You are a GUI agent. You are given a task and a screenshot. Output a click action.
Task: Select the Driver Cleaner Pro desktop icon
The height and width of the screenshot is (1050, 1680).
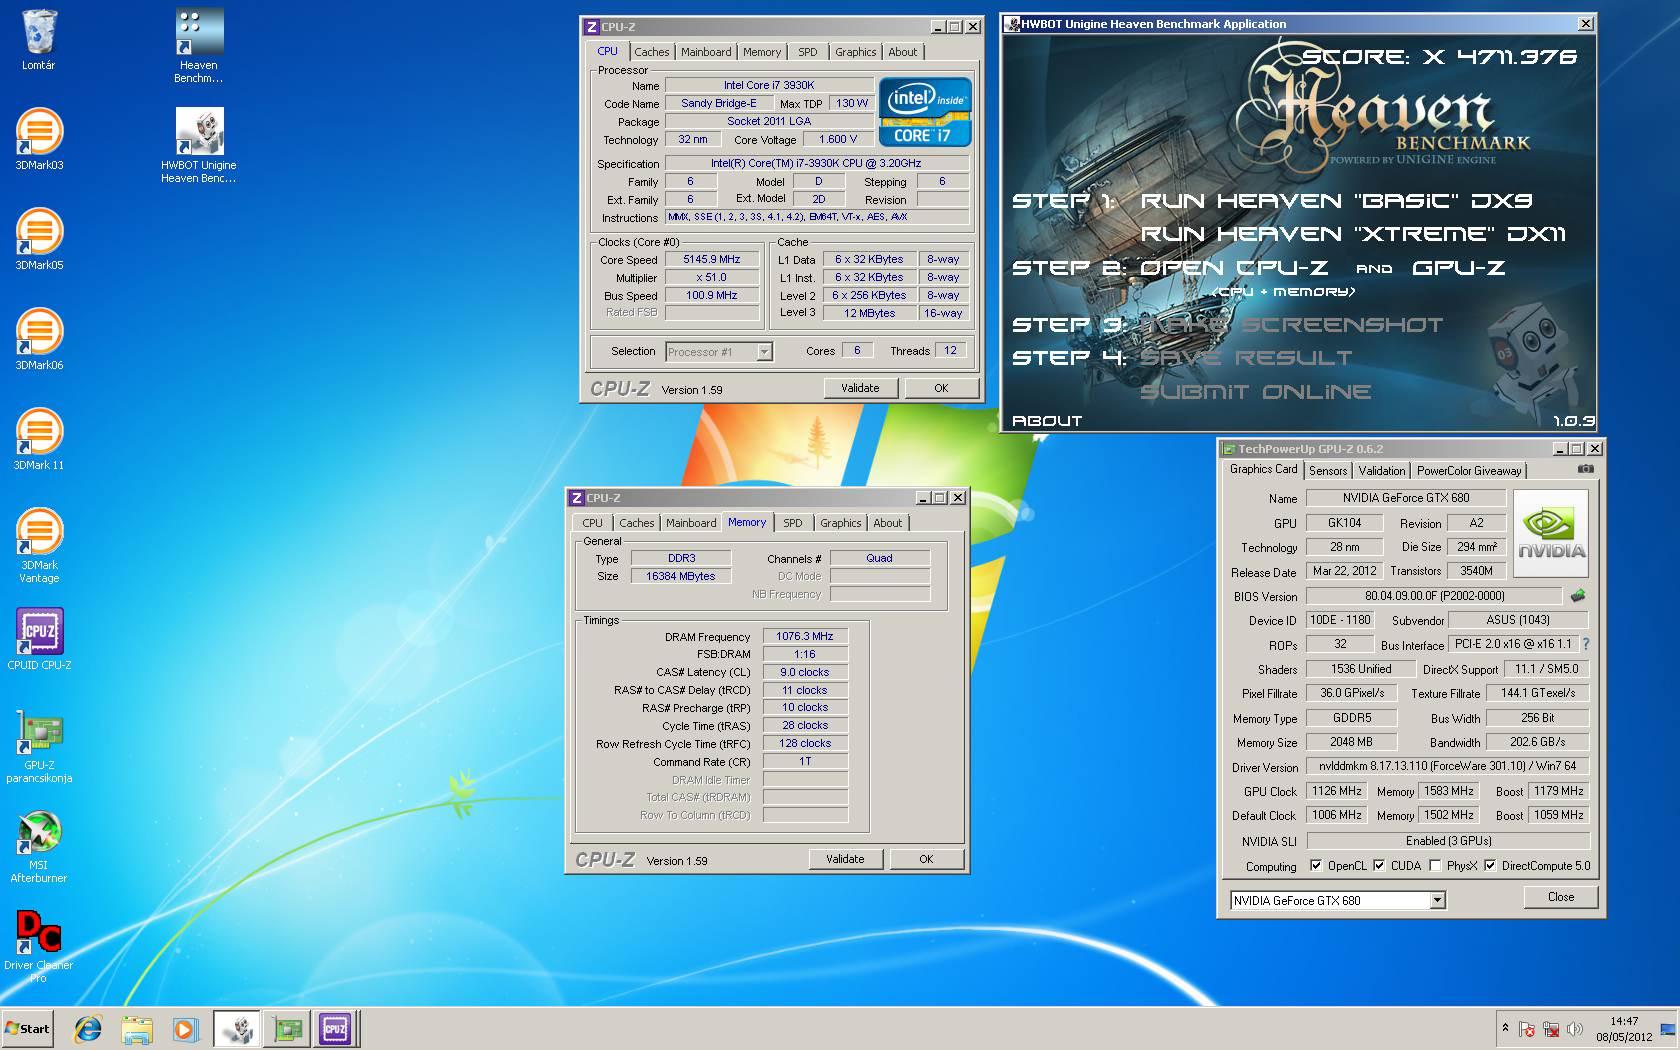pyautogui.click(x=38, y=945)
